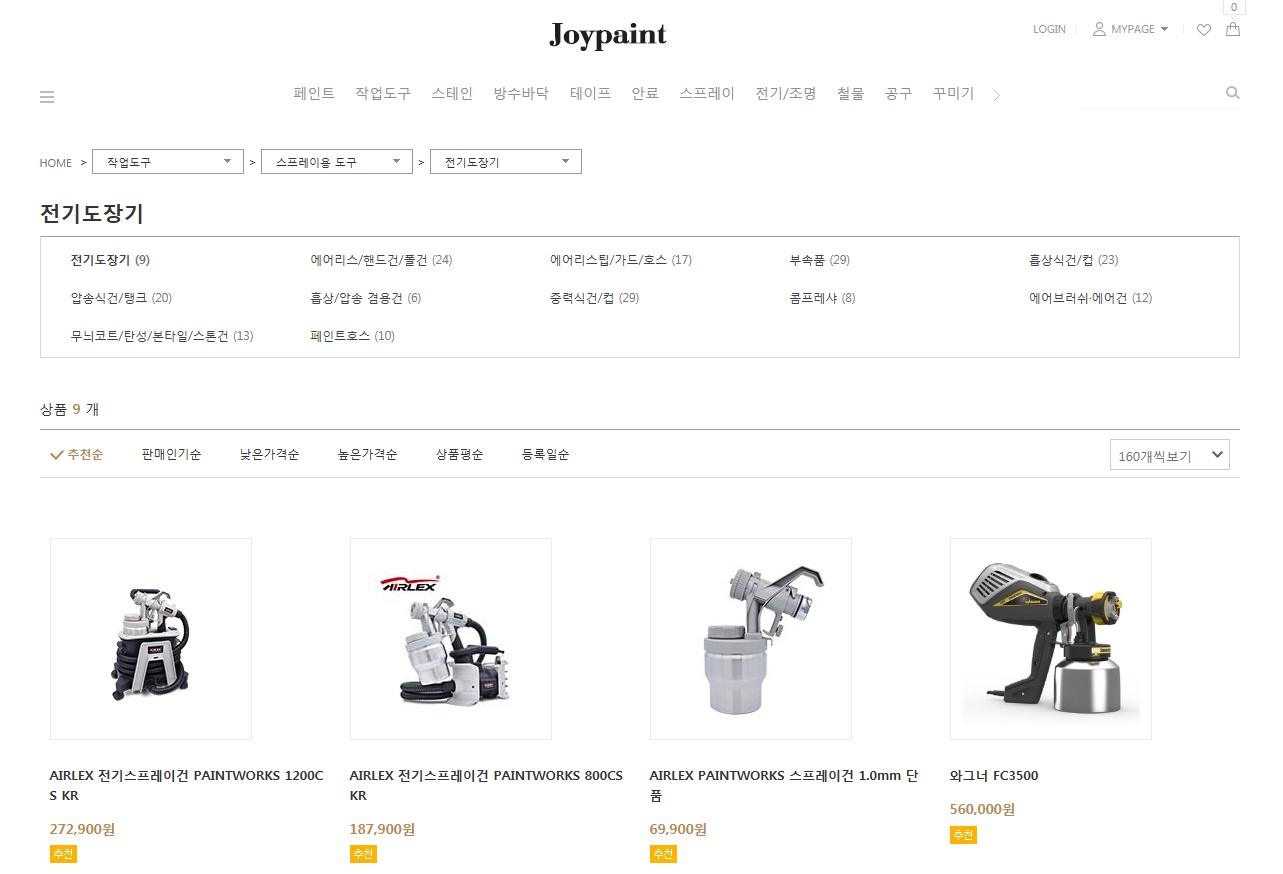Open the 160개씩보기 items-per-page dropdown
Viewport: 1283px width, 874px height.
[1170, 455]
